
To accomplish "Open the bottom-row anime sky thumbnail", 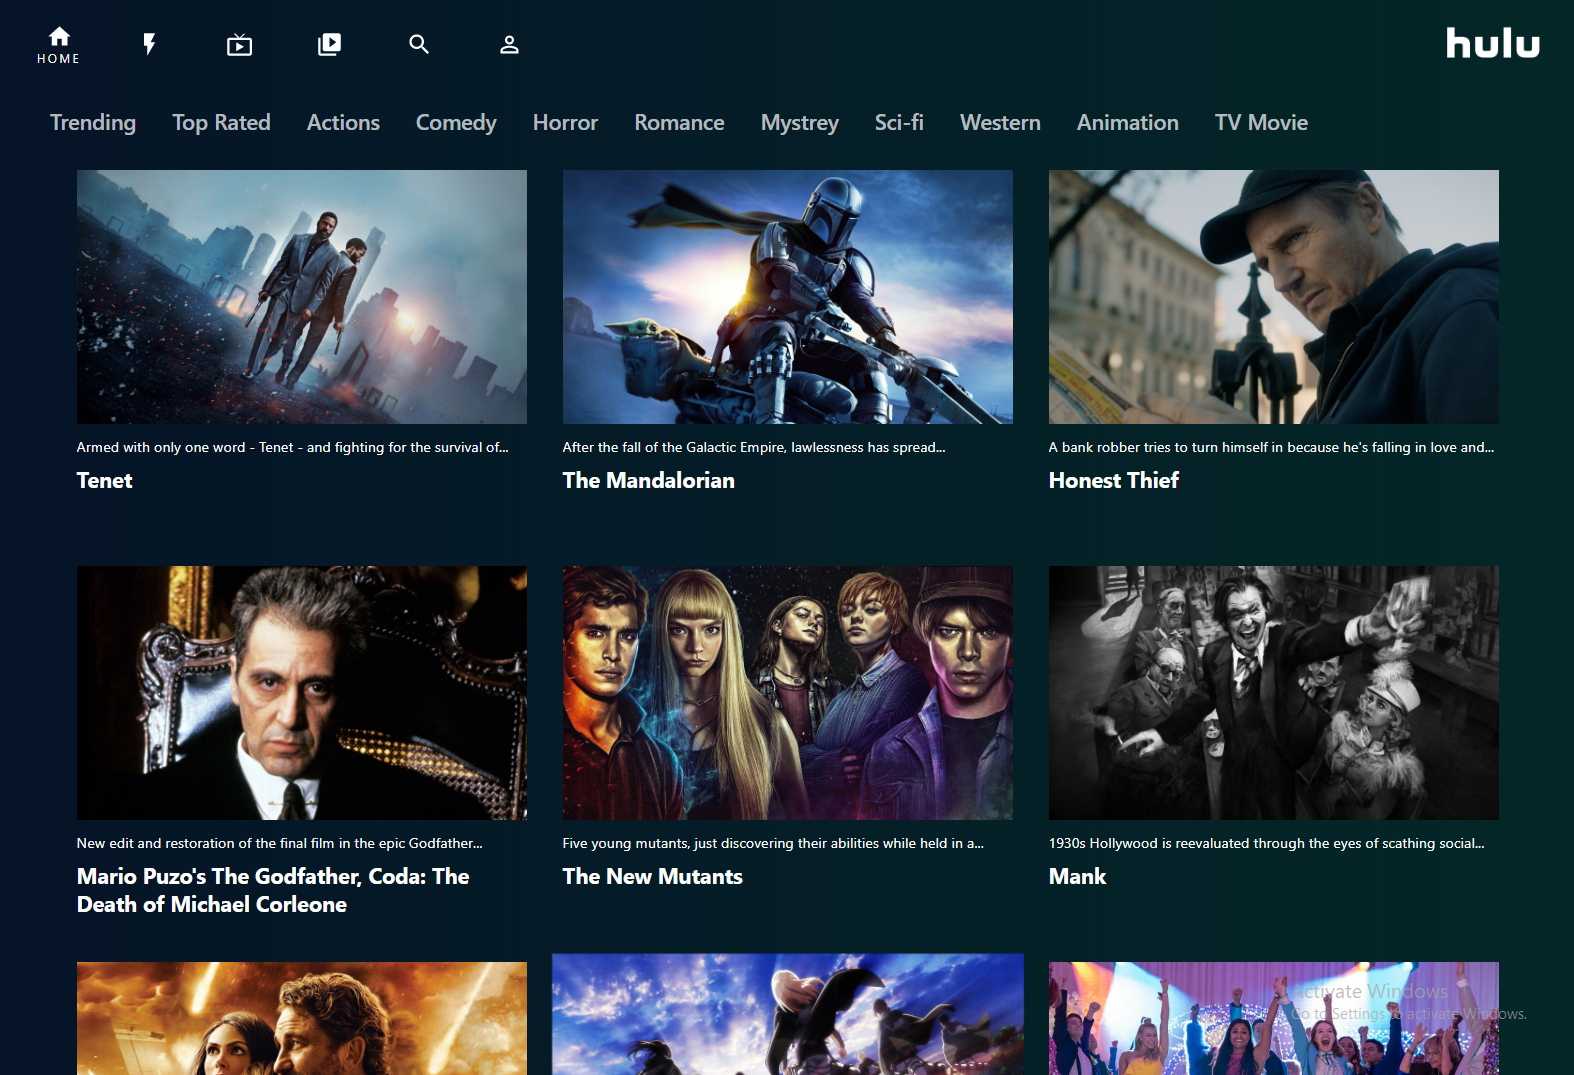I will tap(788, 1014).
